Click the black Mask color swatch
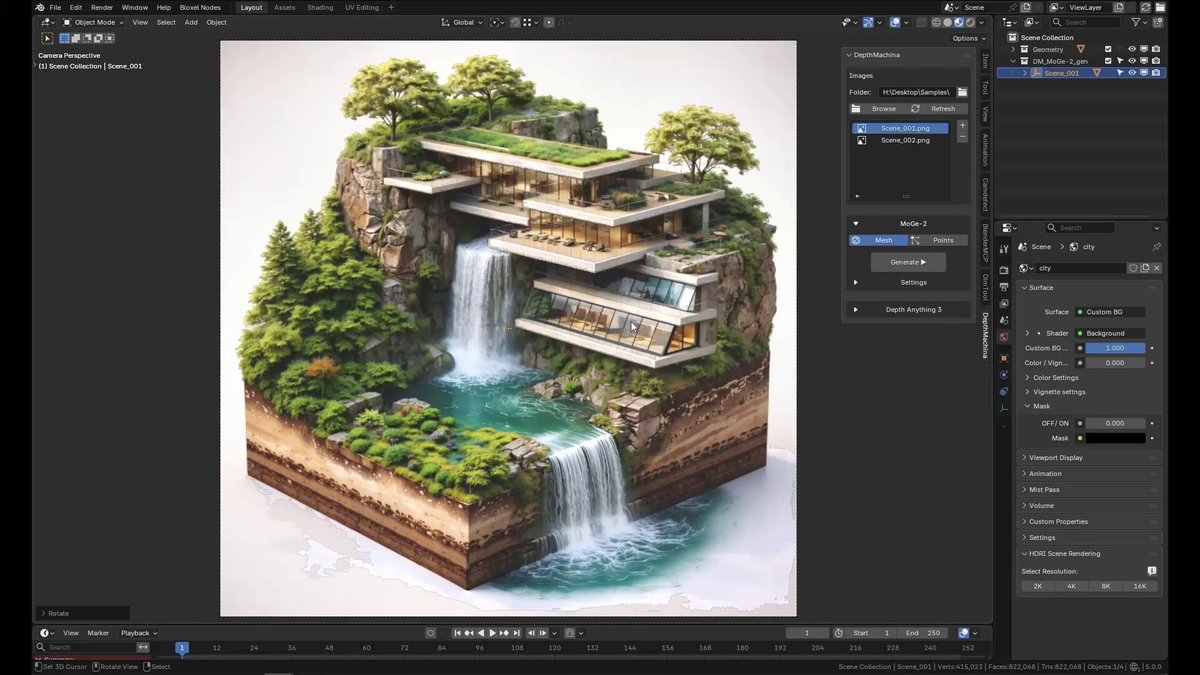 (x=1115, y=439)
